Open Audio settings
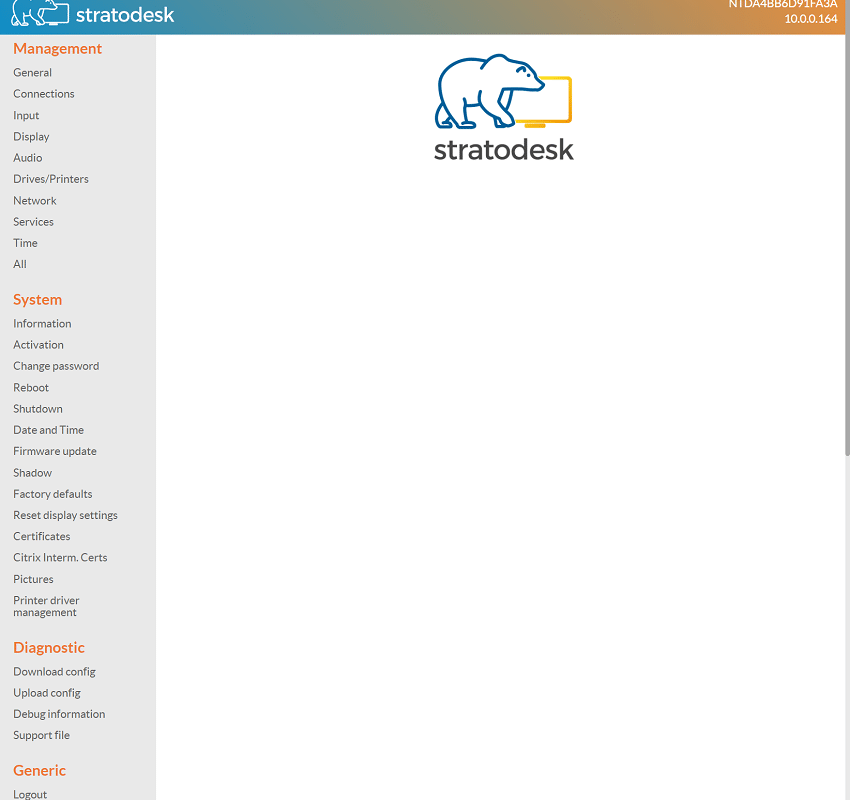This screenshot has width=850, height=800. [28, 158]
